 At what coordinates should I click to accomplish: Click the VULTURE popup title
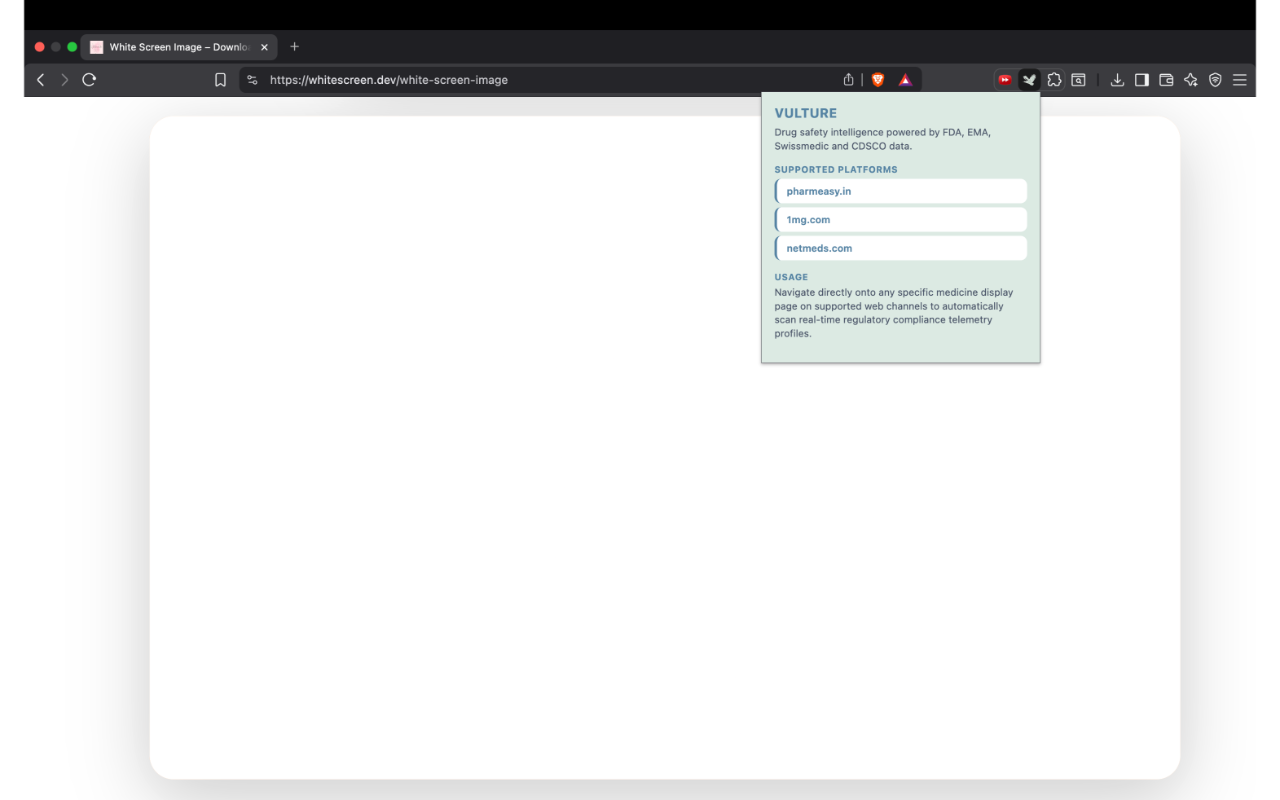(x=805, y=113)
